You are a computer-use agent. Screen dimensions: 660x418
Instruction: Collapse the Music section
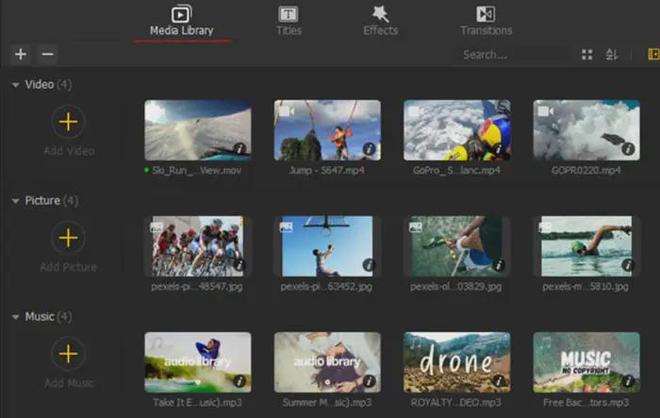pyautogui.click(x=15, y=317)
